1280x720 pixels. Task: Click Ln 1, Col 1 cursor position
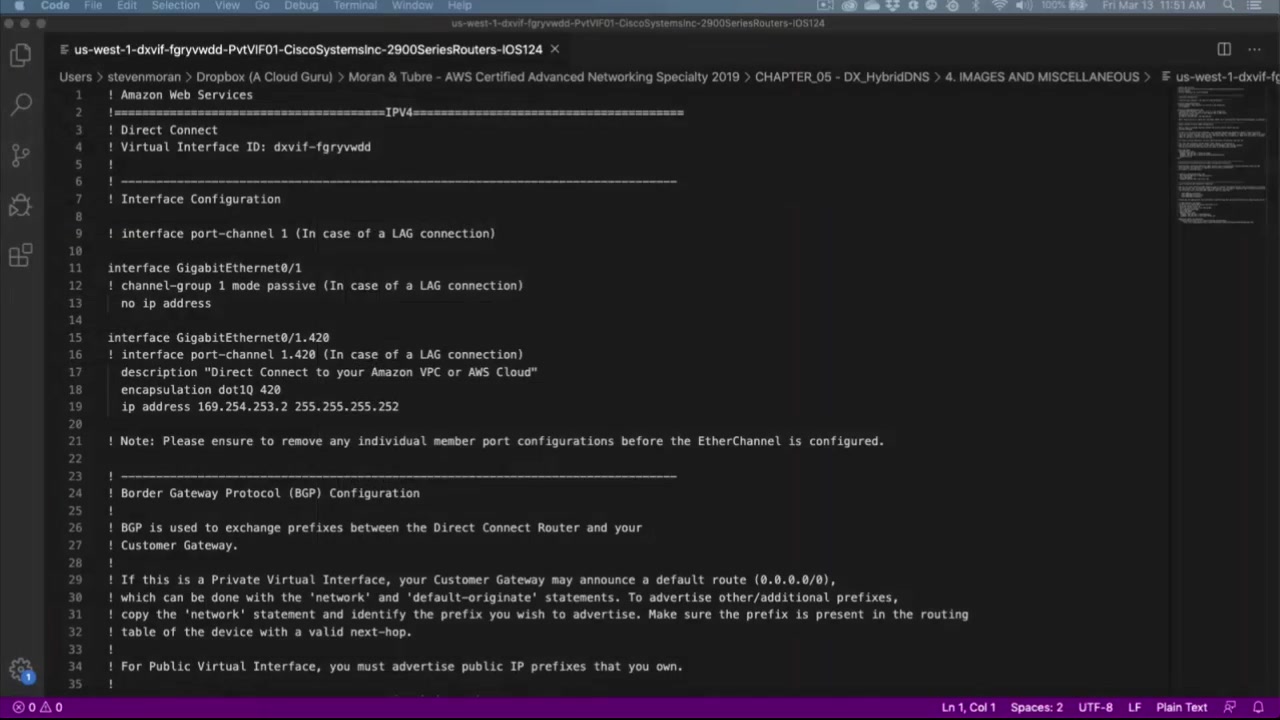click(969, 707)
